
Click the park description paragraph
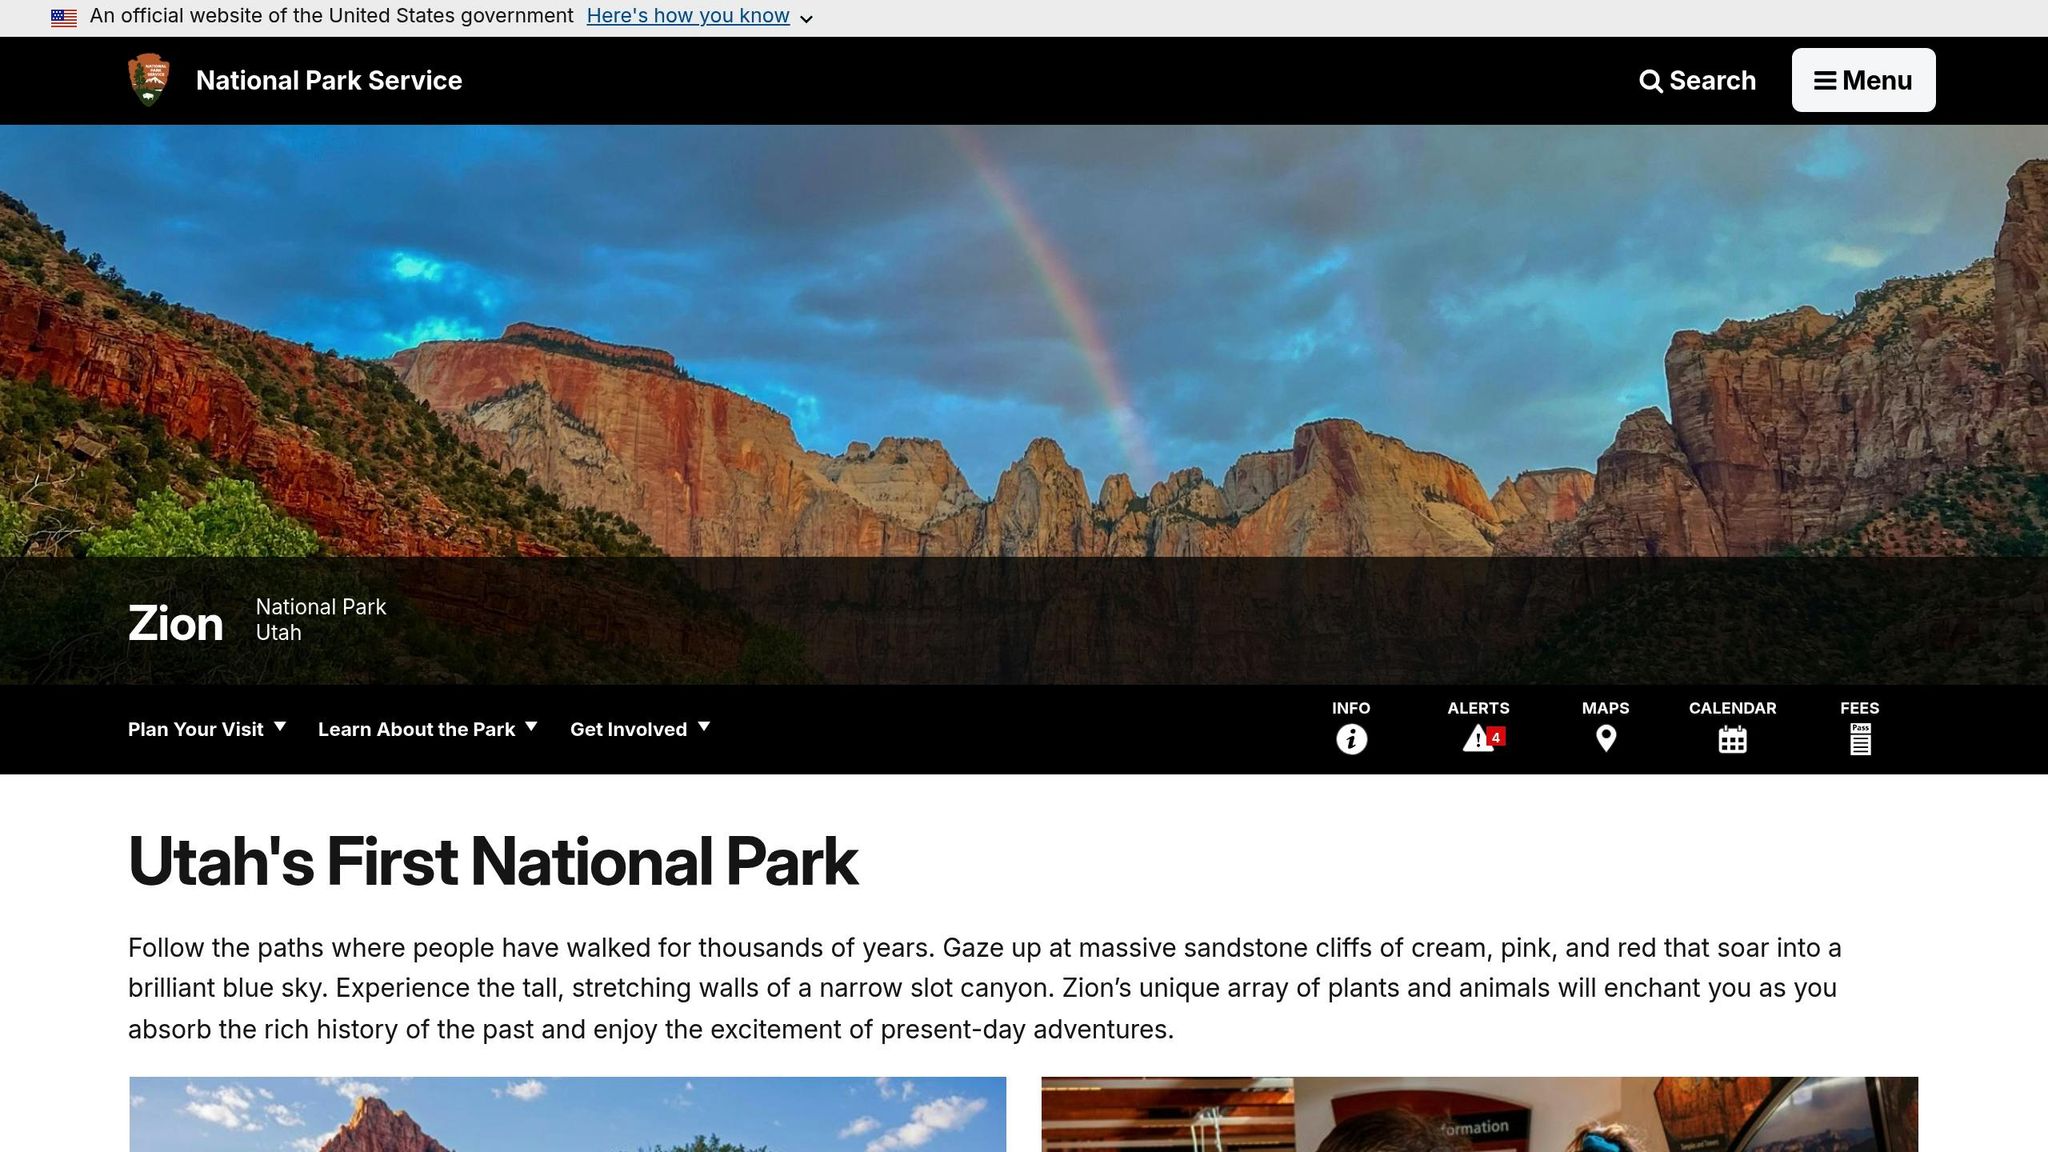[x=985, y=988]
